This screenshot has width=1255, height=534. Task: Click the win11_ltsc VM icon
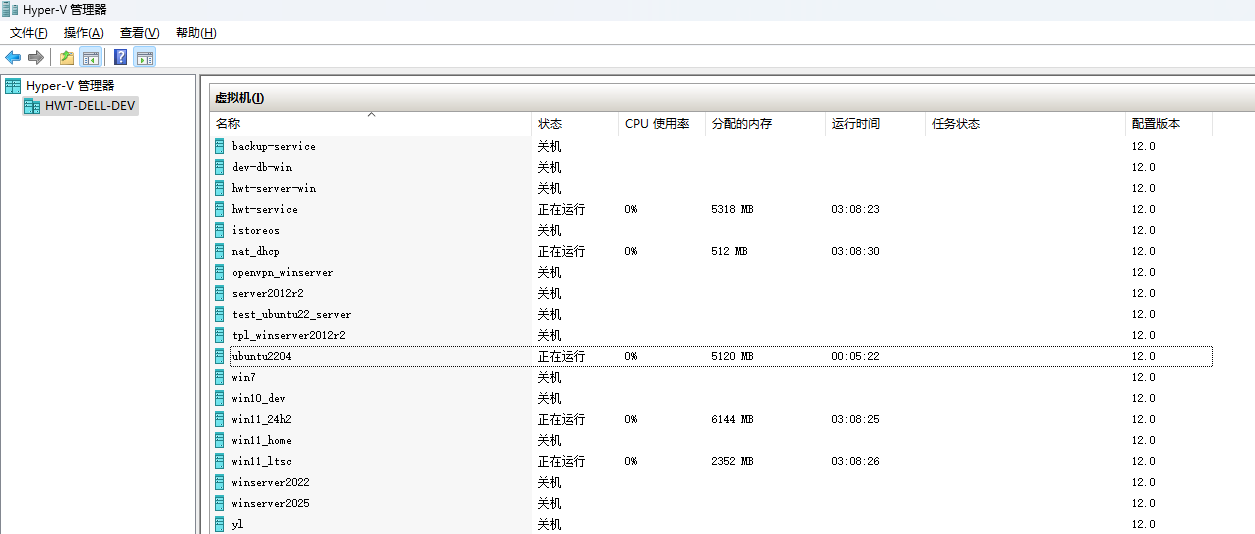(220, 461)
